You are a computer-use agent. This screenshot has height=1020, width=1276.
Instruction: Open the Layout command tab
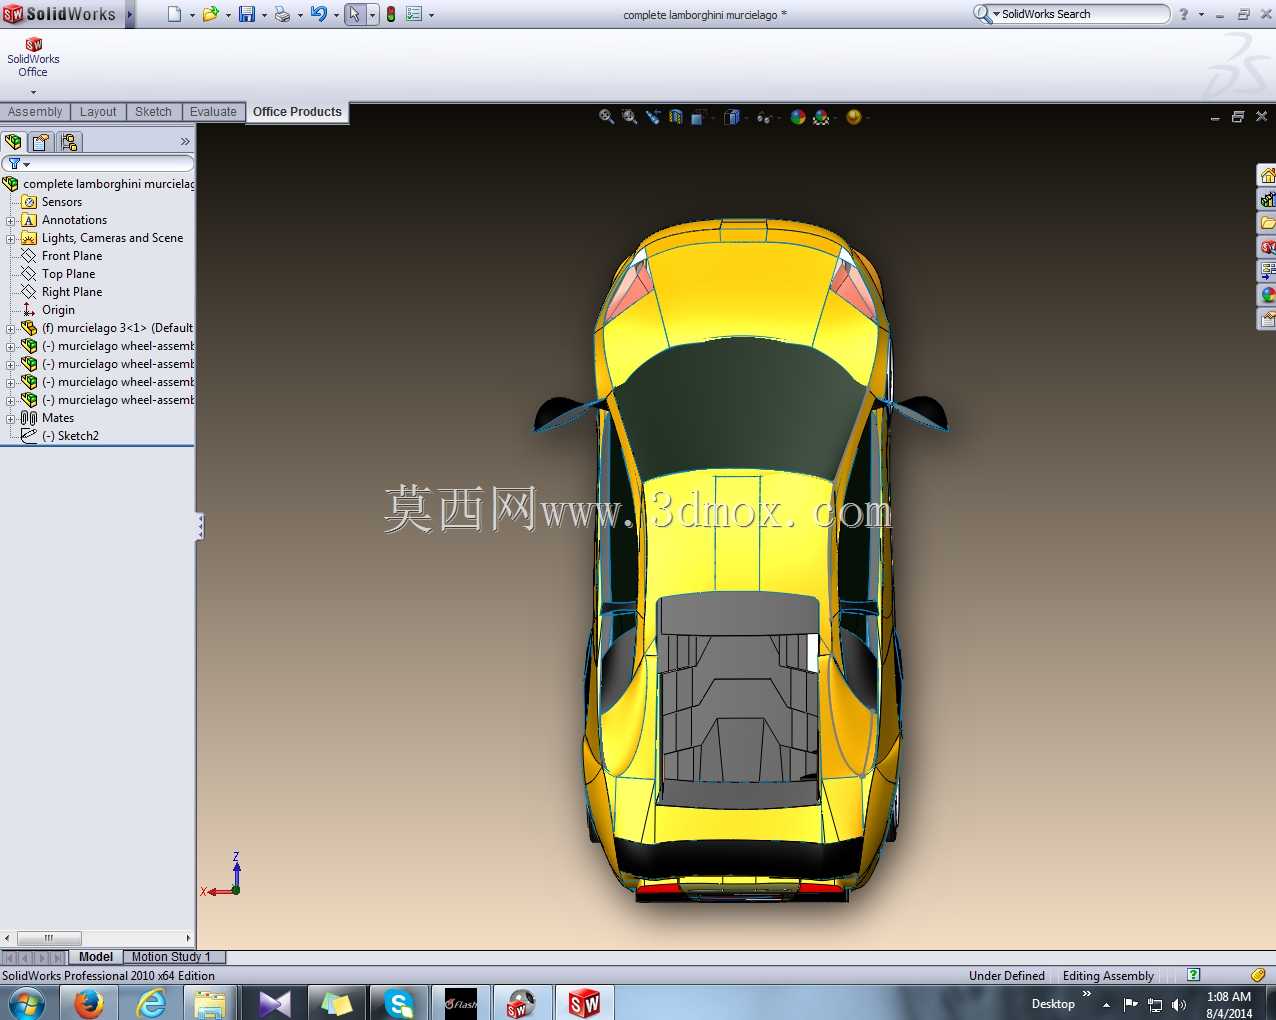[x=98, y=112]
